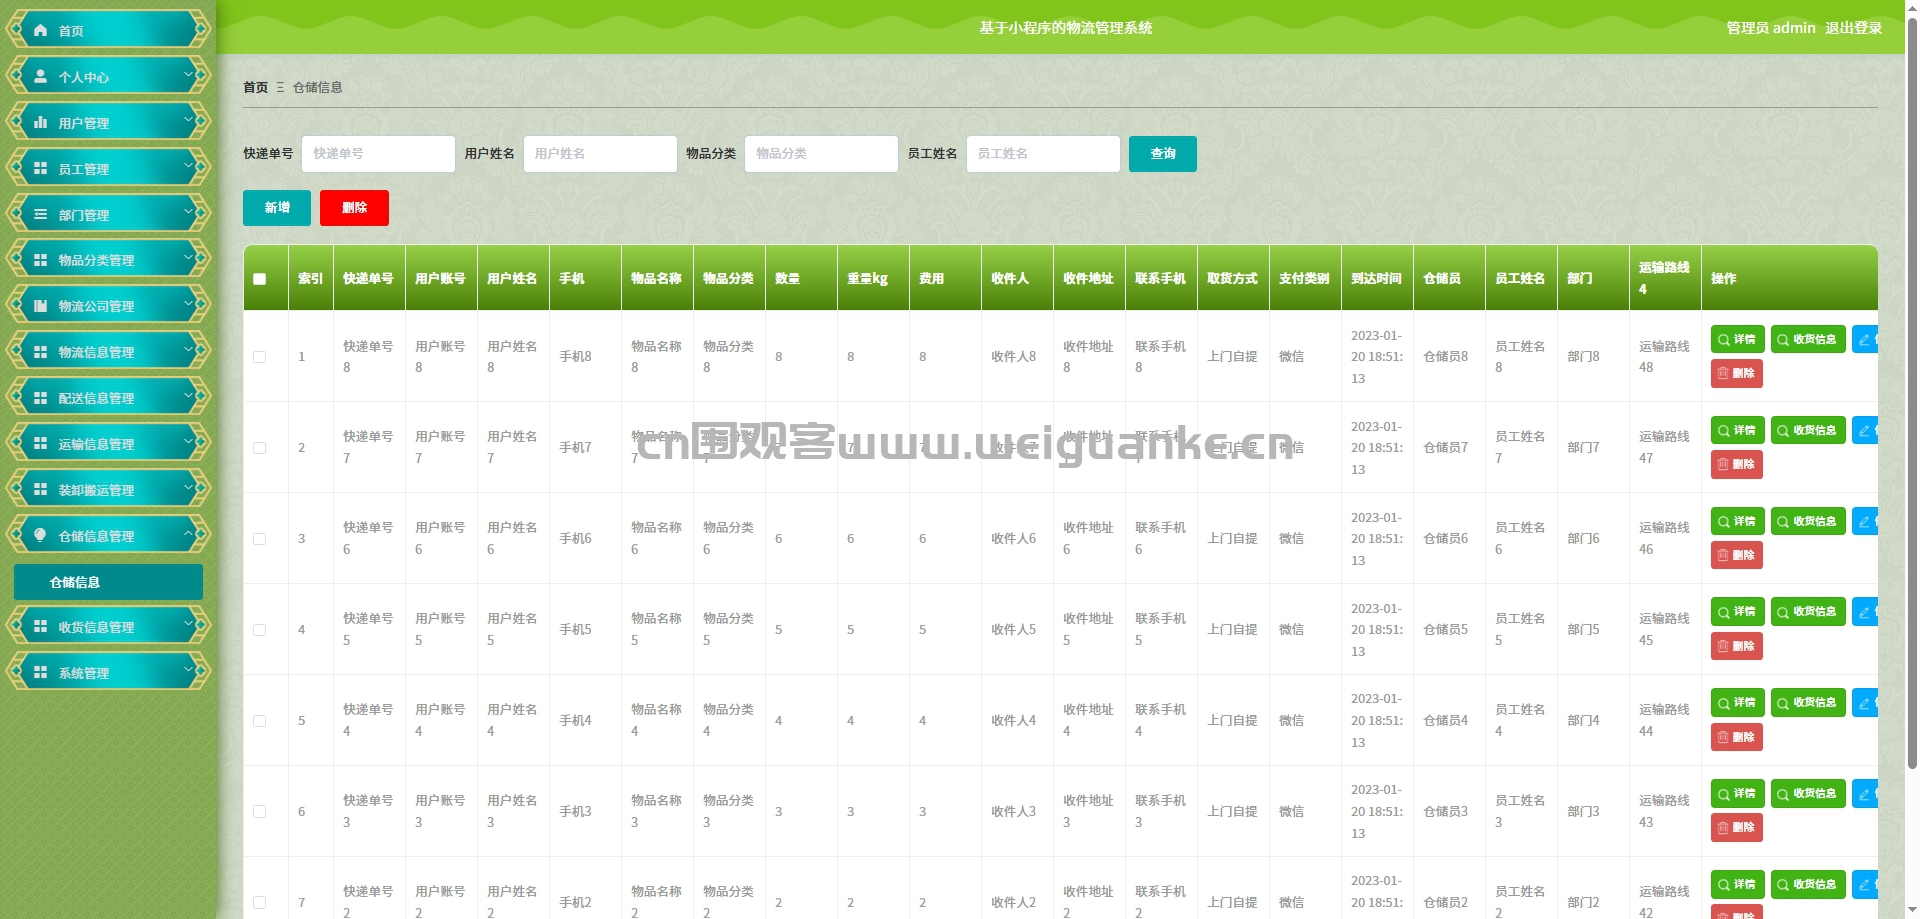Viewport: 1920px width, 919px height.
Task: Click the person icon beside 个人中心
Action: (40, 76)
